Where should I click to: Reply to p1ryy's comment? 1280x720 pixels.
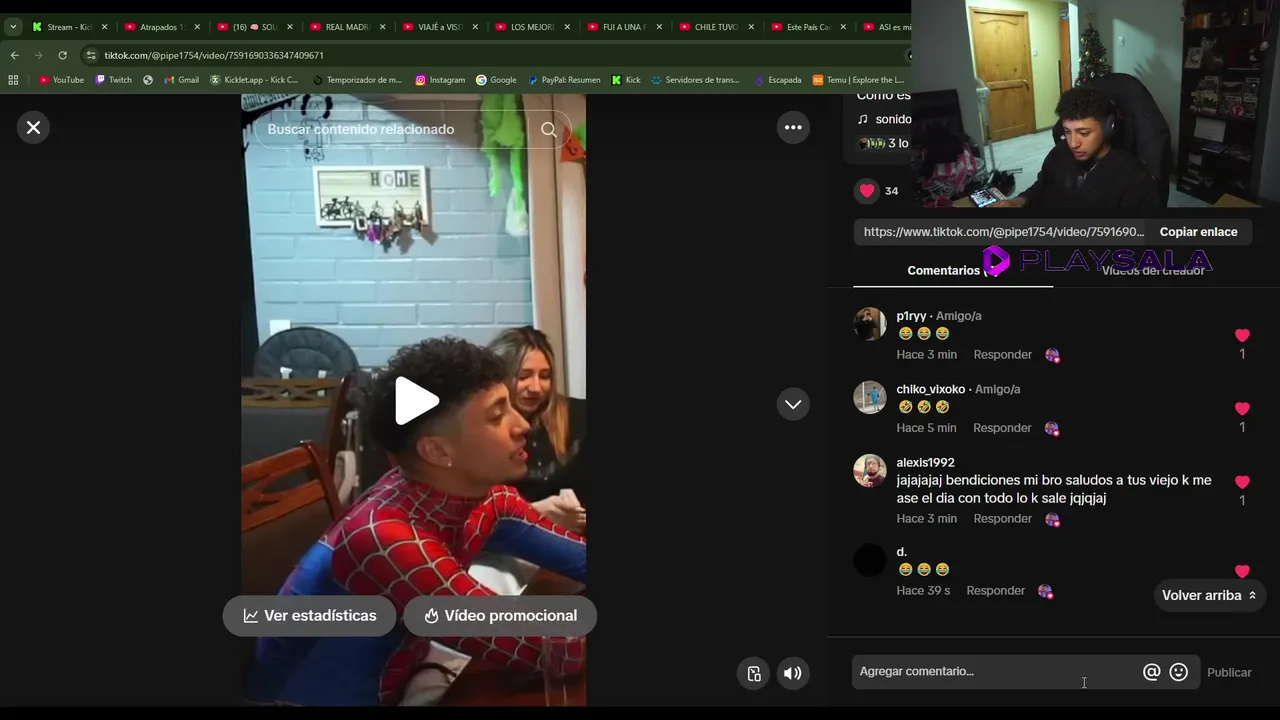[1002, 355]
